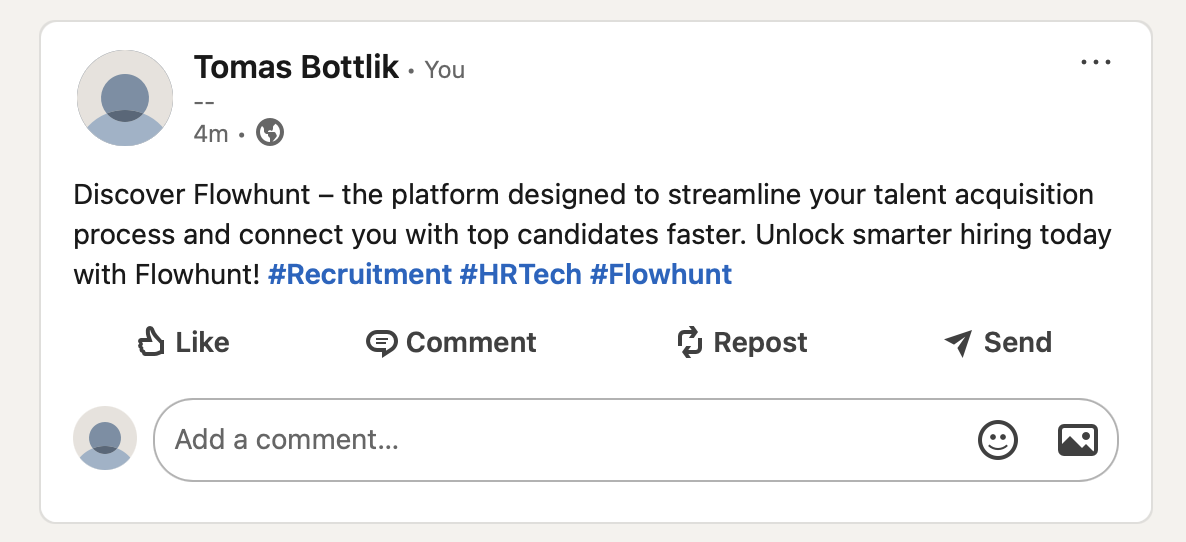This screenshot has width=1186, height=542.
Task: Click the thumbs-up Like icon
Action: tap(151, 343)
